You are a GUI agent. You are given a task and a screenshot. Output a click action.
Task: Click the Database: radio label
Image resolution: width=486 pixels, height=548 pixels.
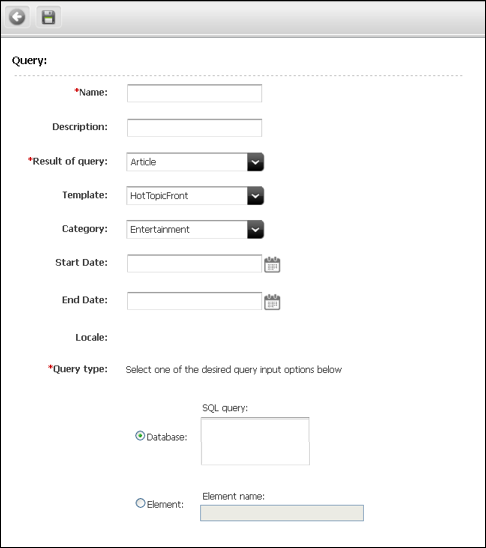coord(167,437)
